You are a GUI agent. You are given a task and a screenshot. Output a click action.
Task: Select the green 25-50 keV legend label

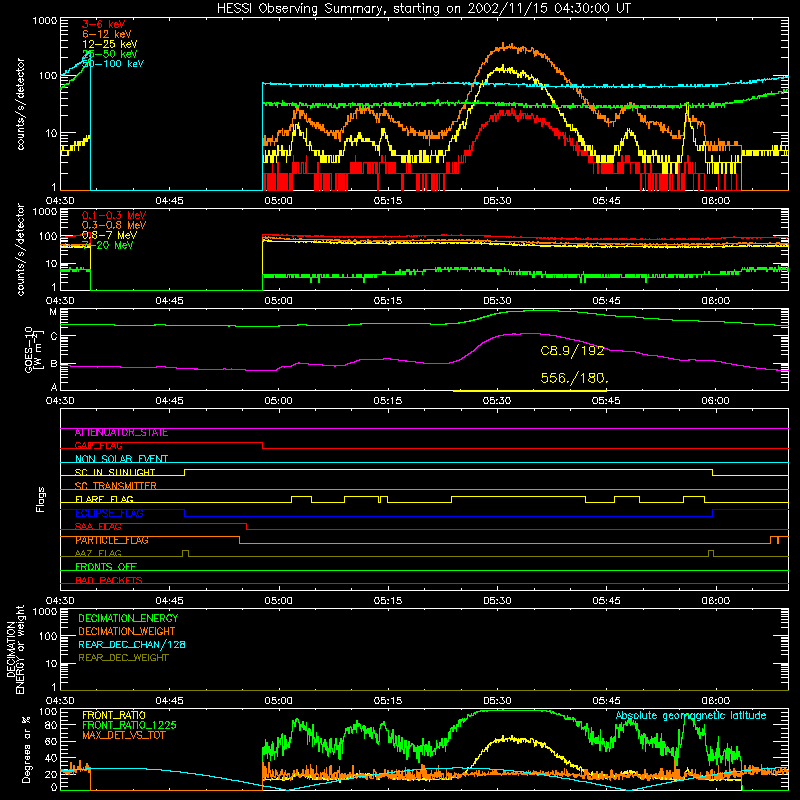pyautogui.click(x=109, y=54)
